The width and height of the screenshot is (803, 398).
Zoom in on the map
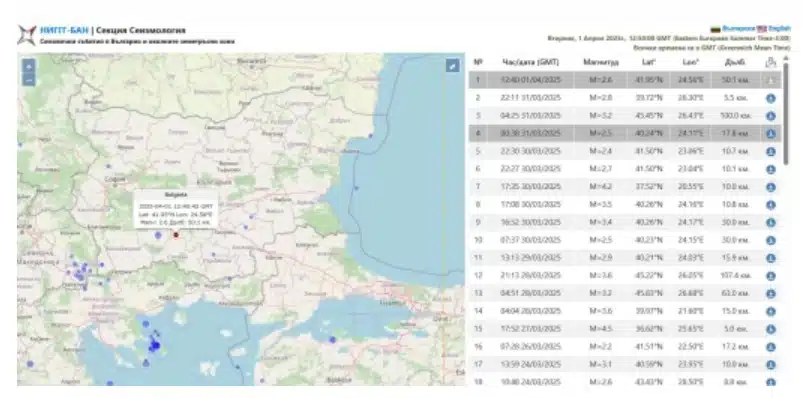coord(29,66)
